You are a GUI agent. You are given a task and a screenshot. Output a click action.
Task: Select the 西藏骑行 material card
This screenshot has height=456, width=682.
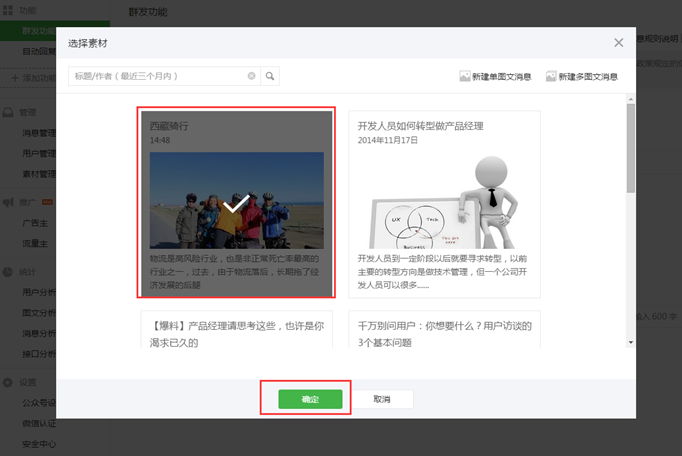236,204
